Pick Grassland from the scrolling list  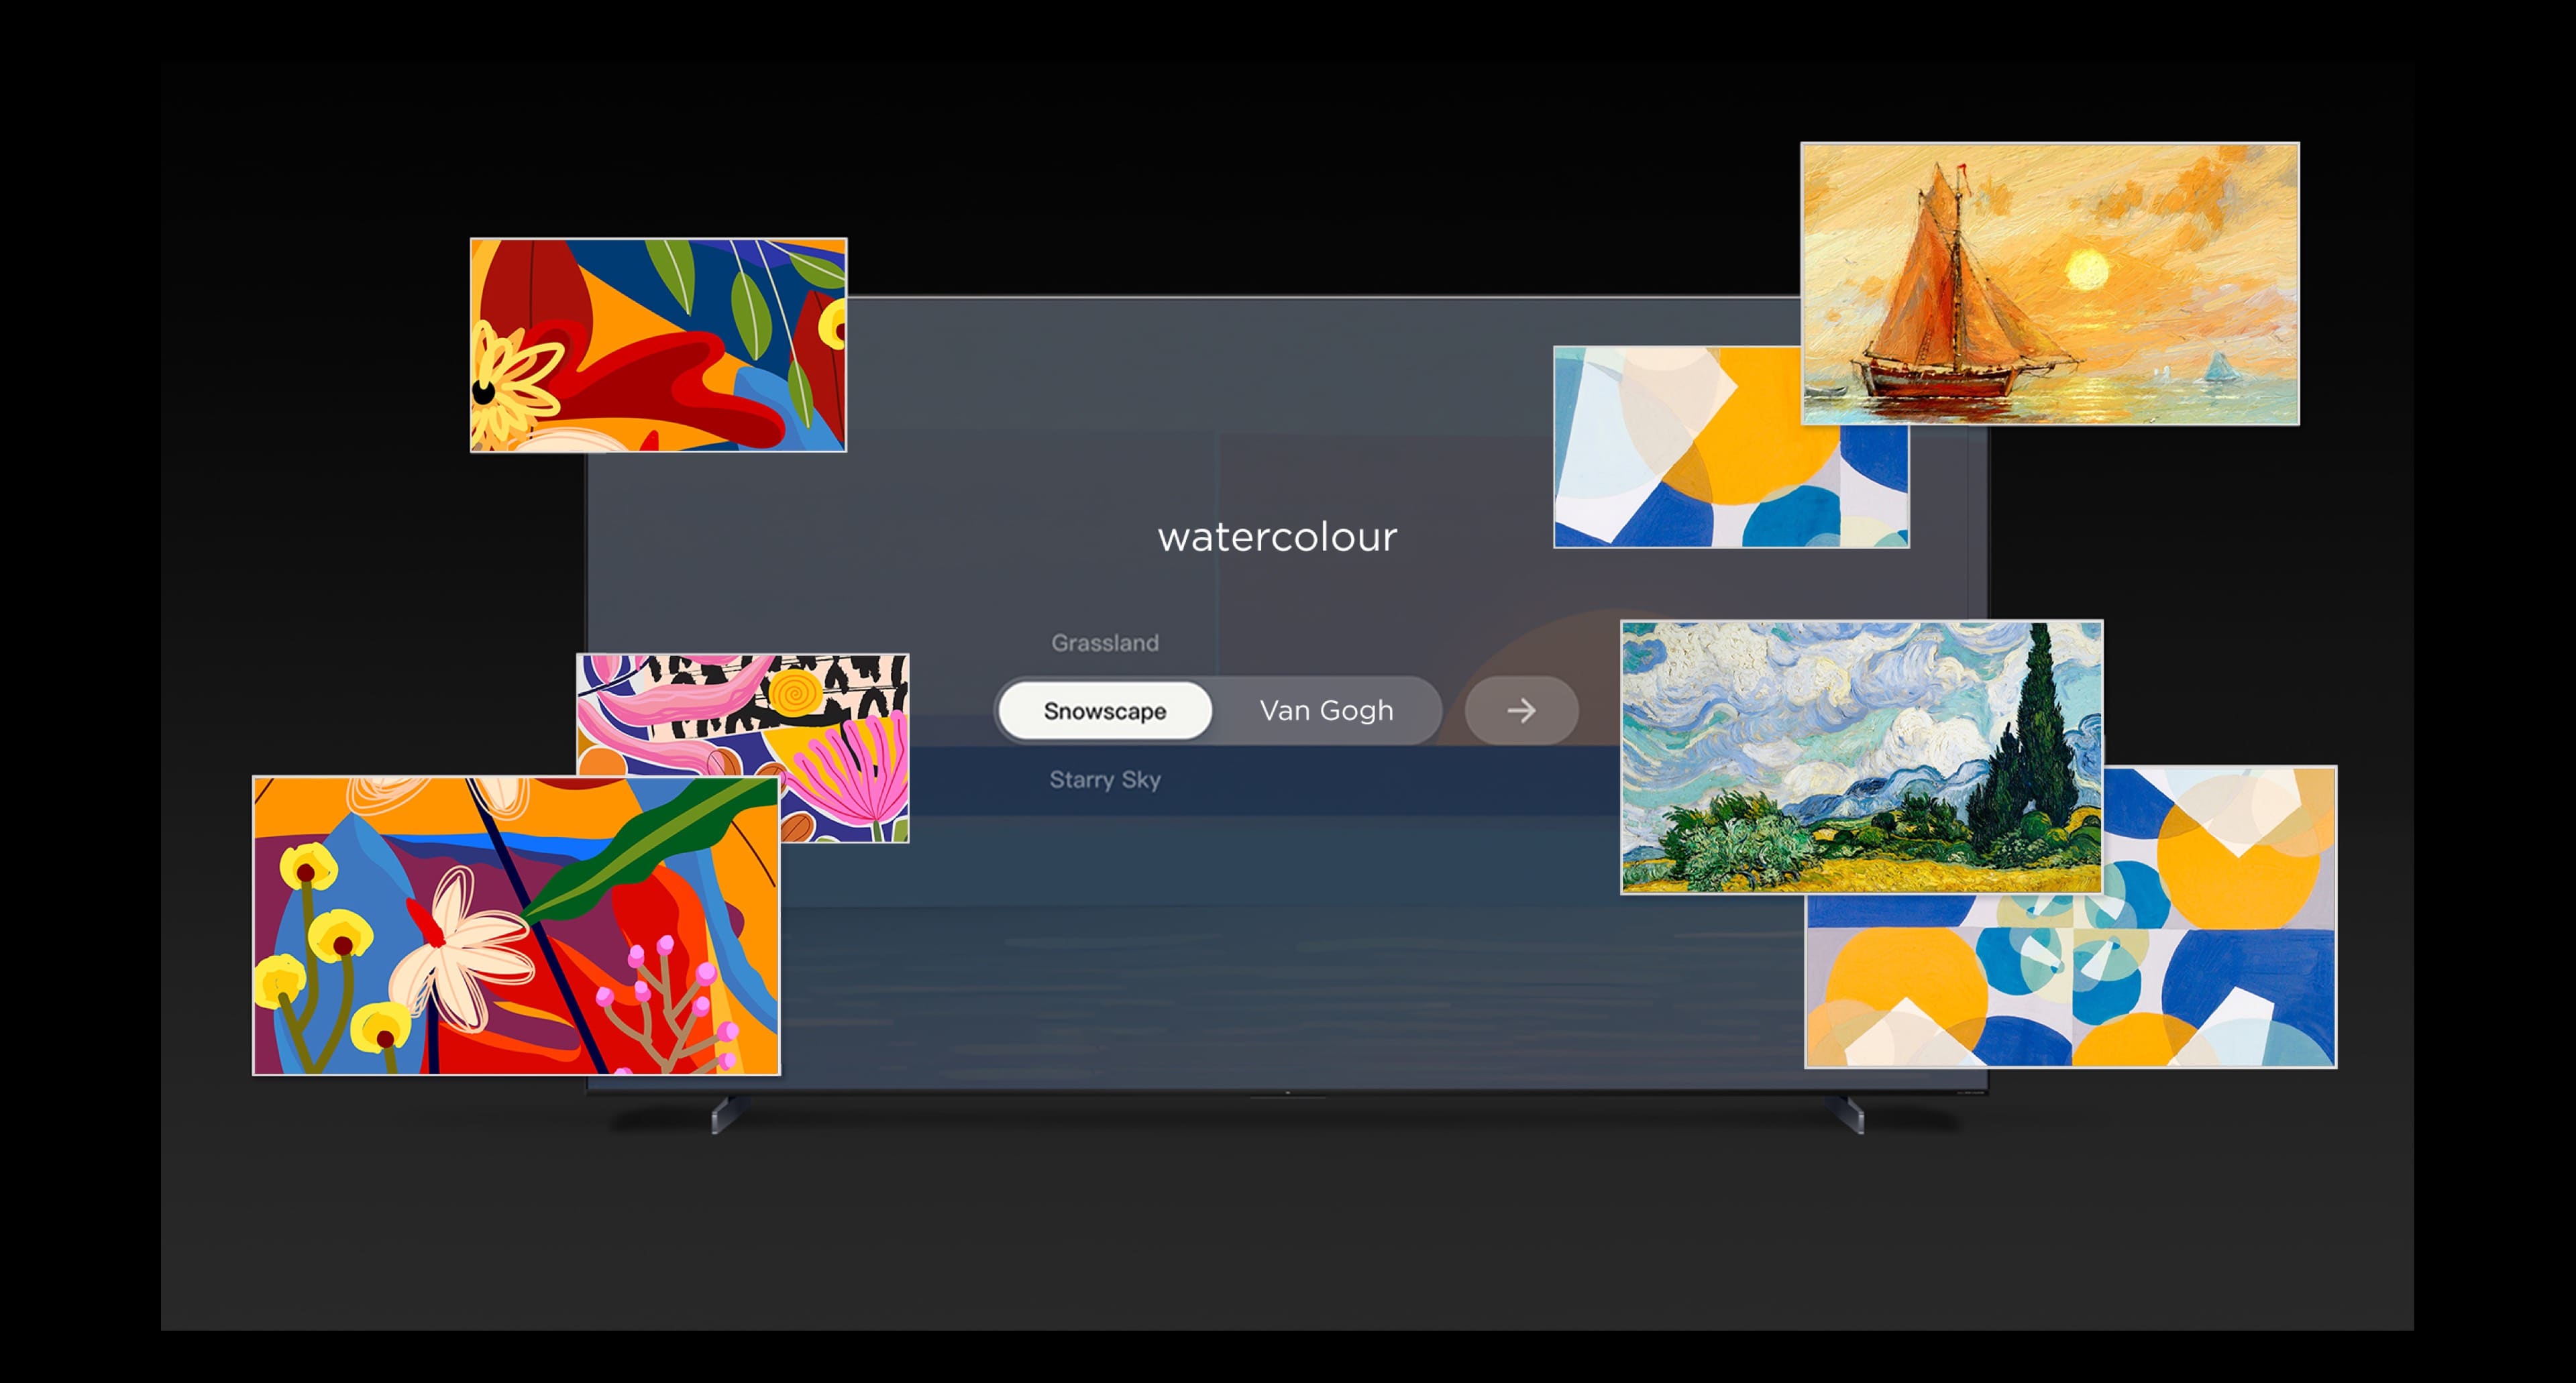coord(1104,643)
